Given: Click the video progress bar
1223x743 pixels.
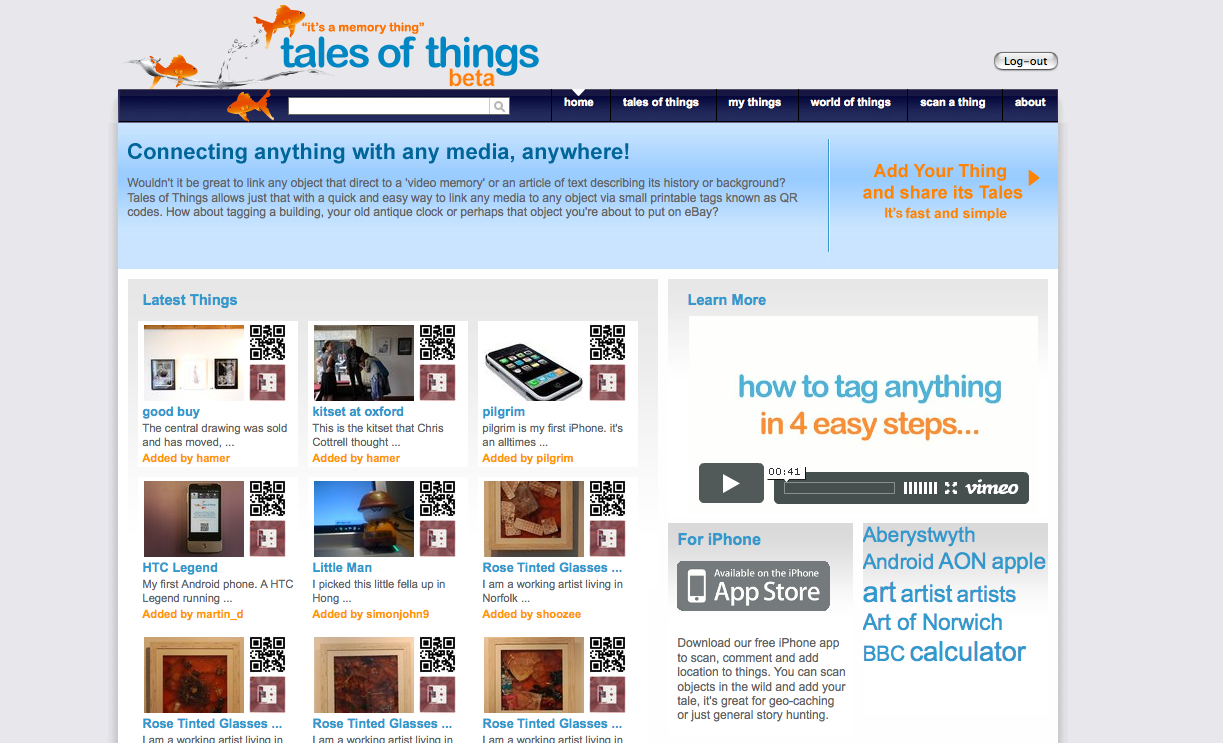Looking at the screenshot, I should [839, 488].
